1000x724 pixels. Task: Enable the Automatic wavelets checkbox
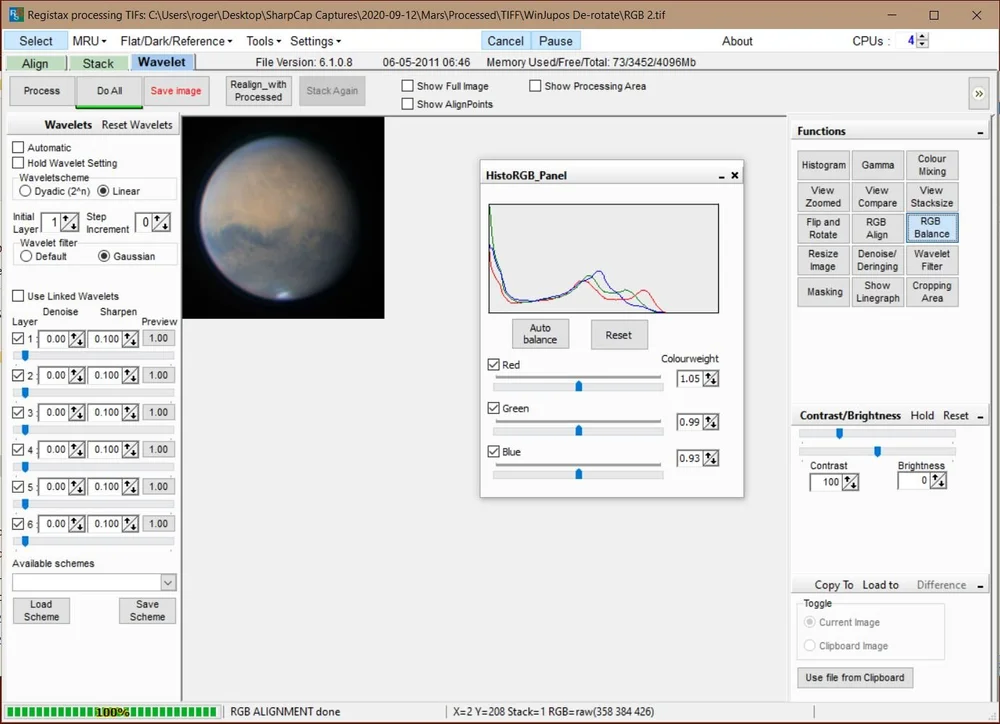18,147
